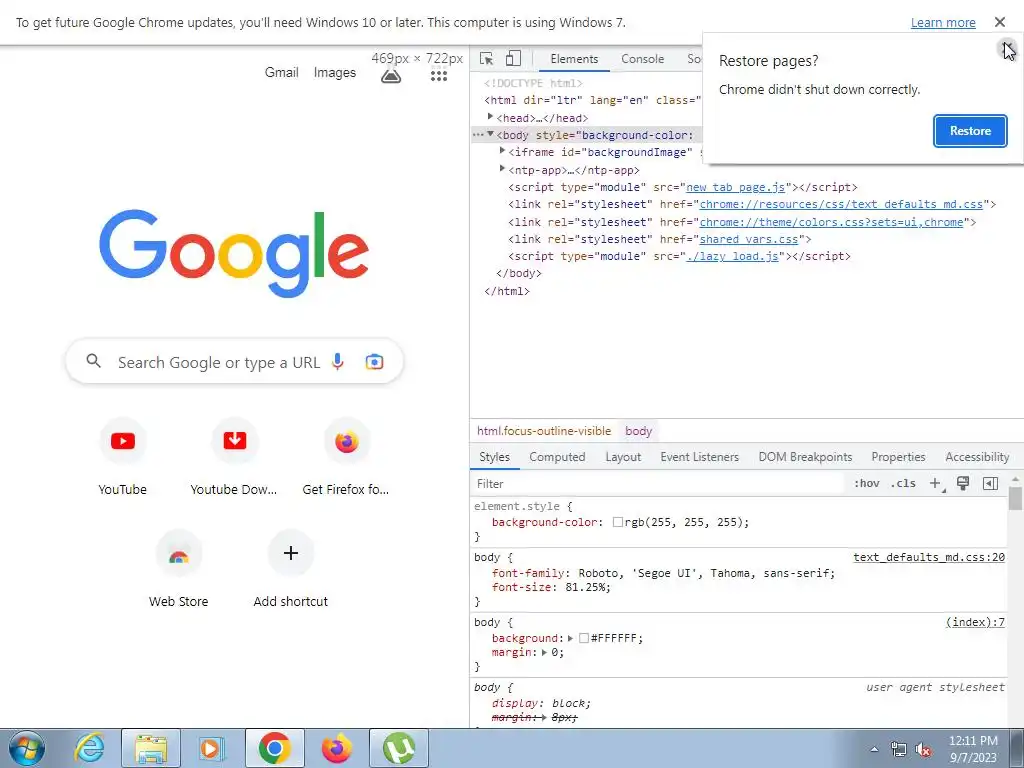Toggle the .cls element classes button
This screenshot has height=768, width=1024.
[x=903, y=483]
